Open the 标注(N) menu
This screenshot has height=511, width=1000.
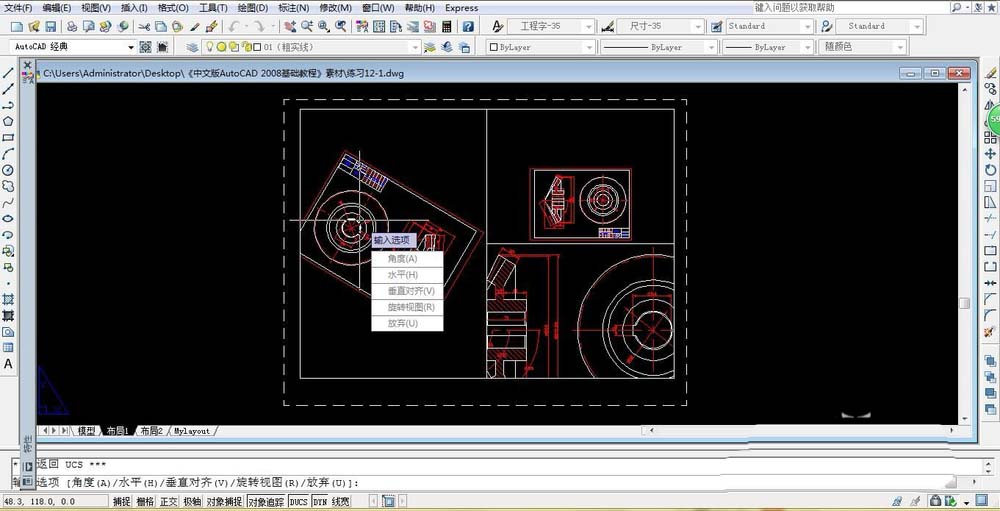coord(293,8)
